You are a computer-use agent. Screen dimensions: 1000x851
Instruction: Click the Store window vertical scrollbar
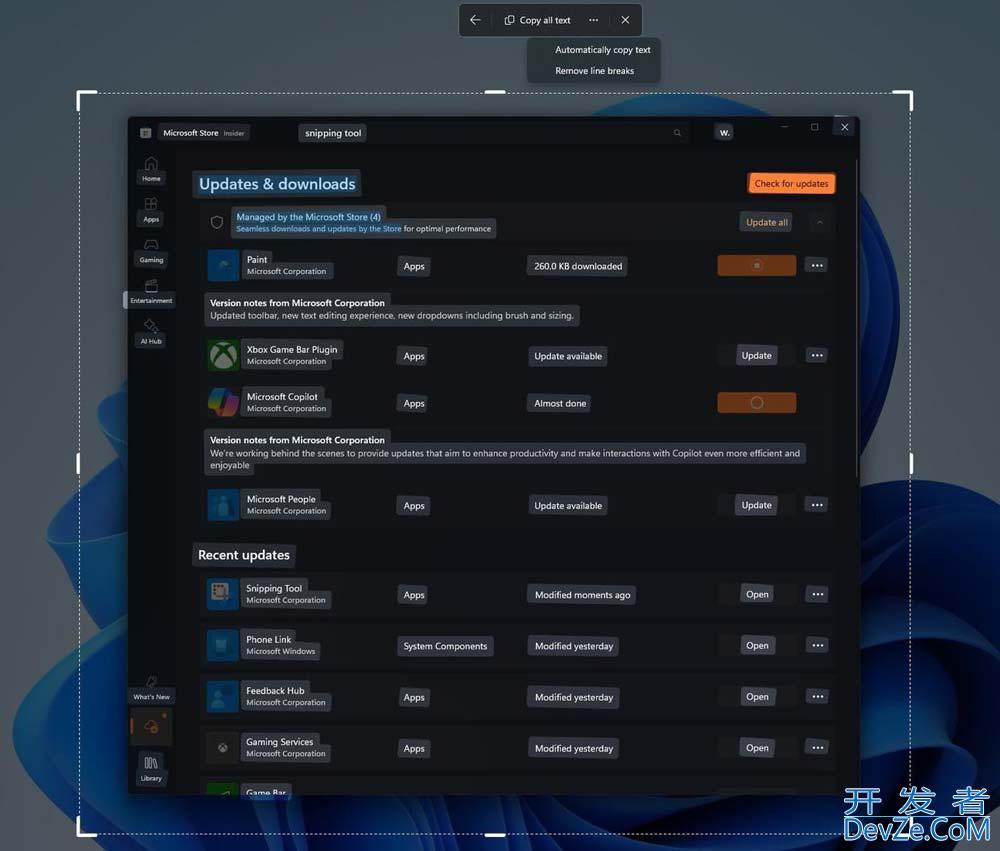[x=857, y=319]
